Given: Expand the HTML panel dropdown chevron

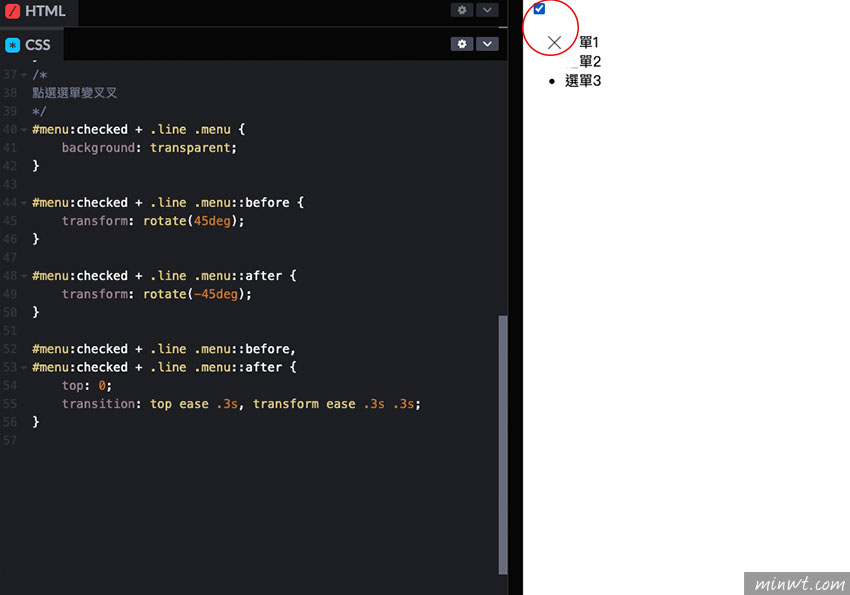Looking at the screenshot, I should tap(487, 10).
